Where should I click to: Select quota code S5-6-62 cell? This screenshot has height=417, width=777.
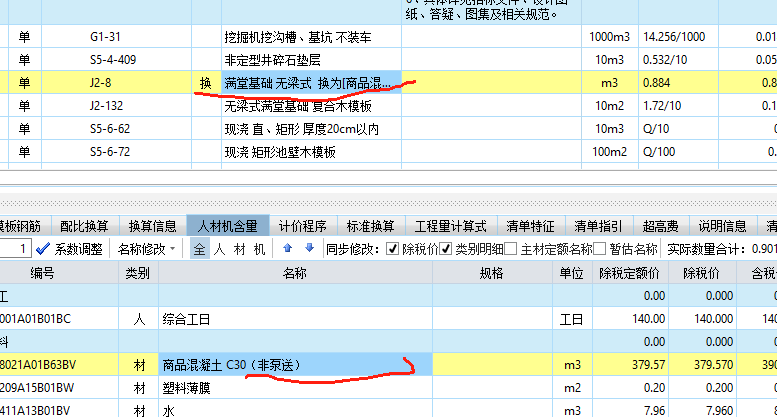pyautogui.click(x=116, y=129)
